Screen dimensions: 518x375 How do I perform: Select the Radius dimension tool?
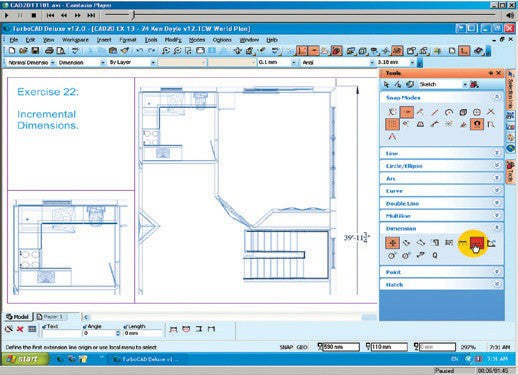click(392, 255)
